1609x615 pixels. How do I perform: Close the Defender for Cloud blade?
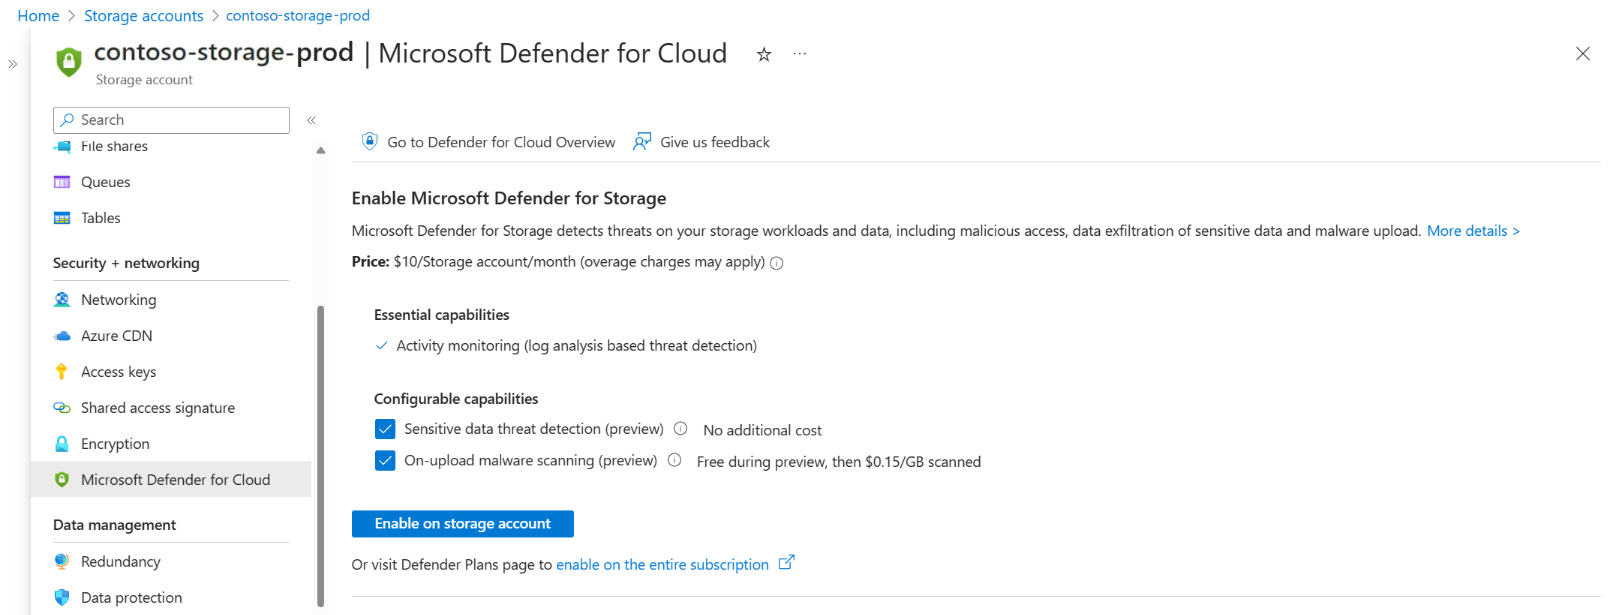click(1582, 54)
